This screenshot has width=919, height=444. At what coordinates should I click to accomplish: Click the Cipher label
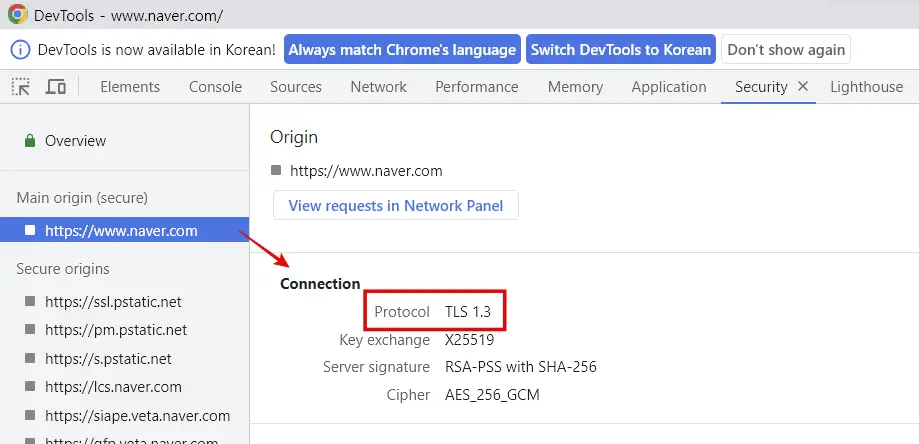click(409, 395)
